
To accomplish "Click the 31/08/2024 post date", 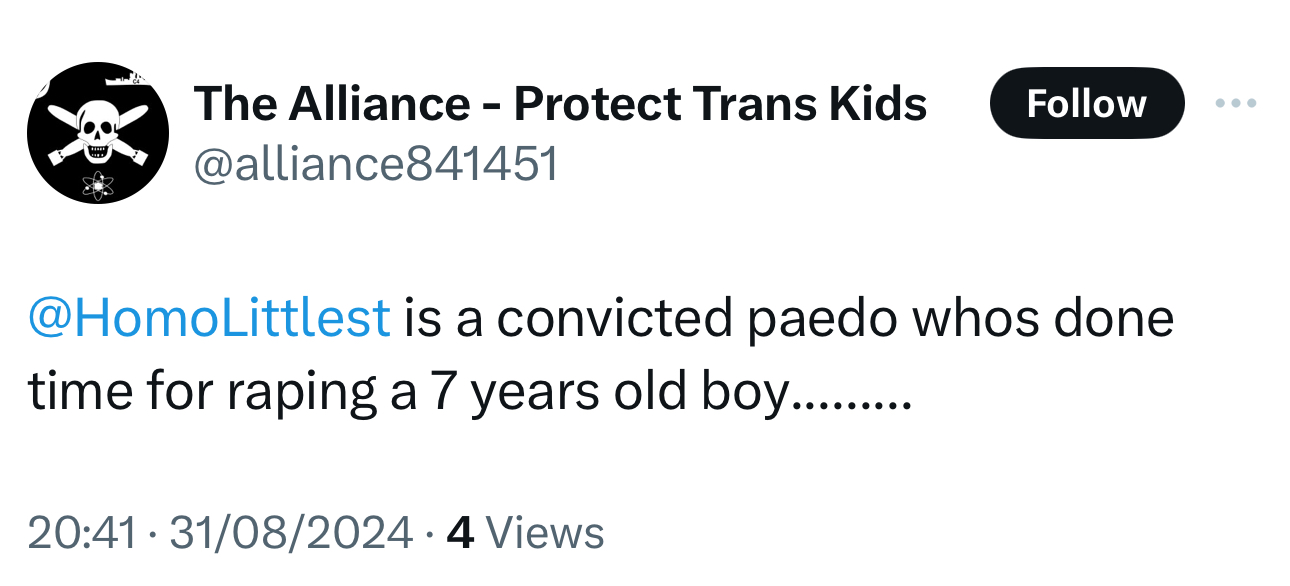I will coord(291,532).
